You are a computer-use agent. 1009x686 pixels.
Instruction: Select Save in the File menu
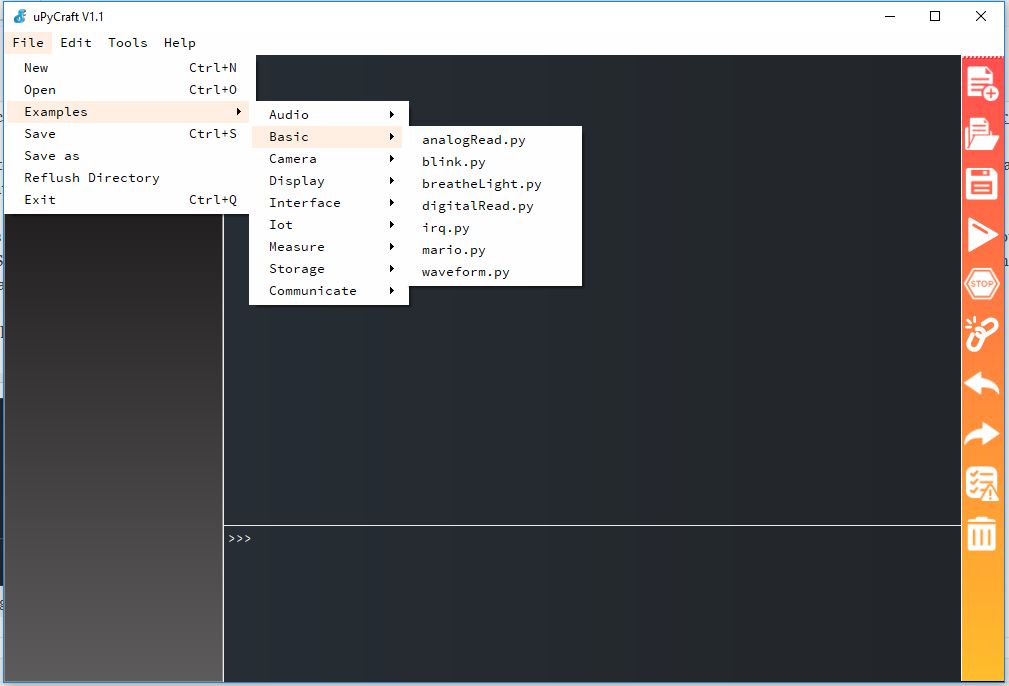130,134
